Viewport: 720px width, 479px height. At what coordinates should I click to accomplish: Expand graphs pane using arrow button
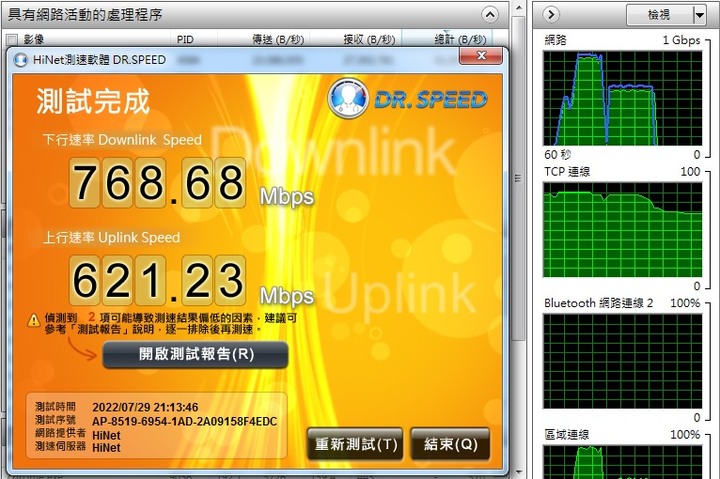tap(551, 15)
